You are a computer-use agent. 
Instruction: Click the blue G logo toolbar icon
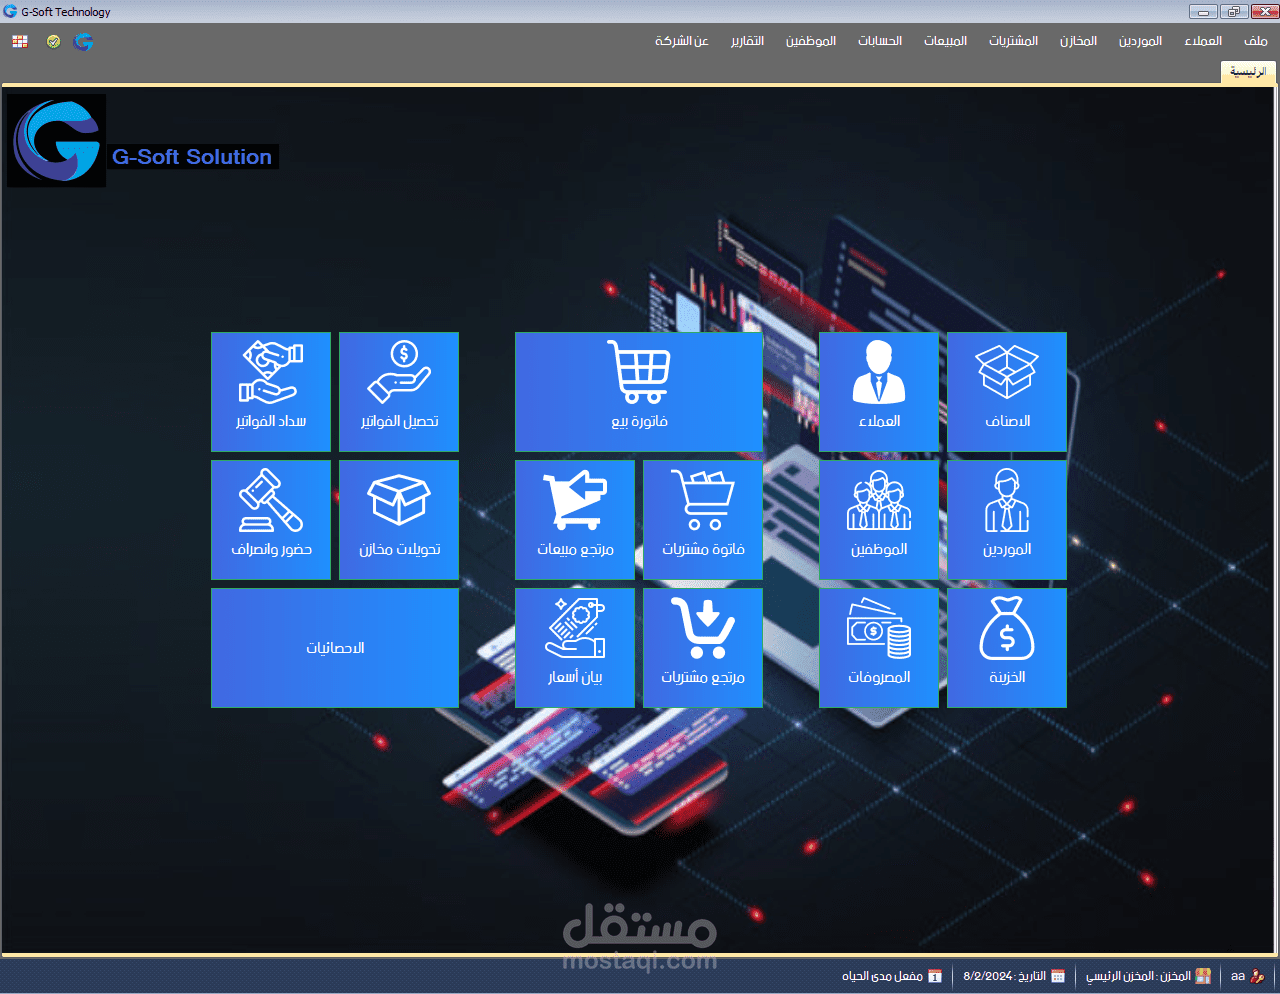click(83, 41)
